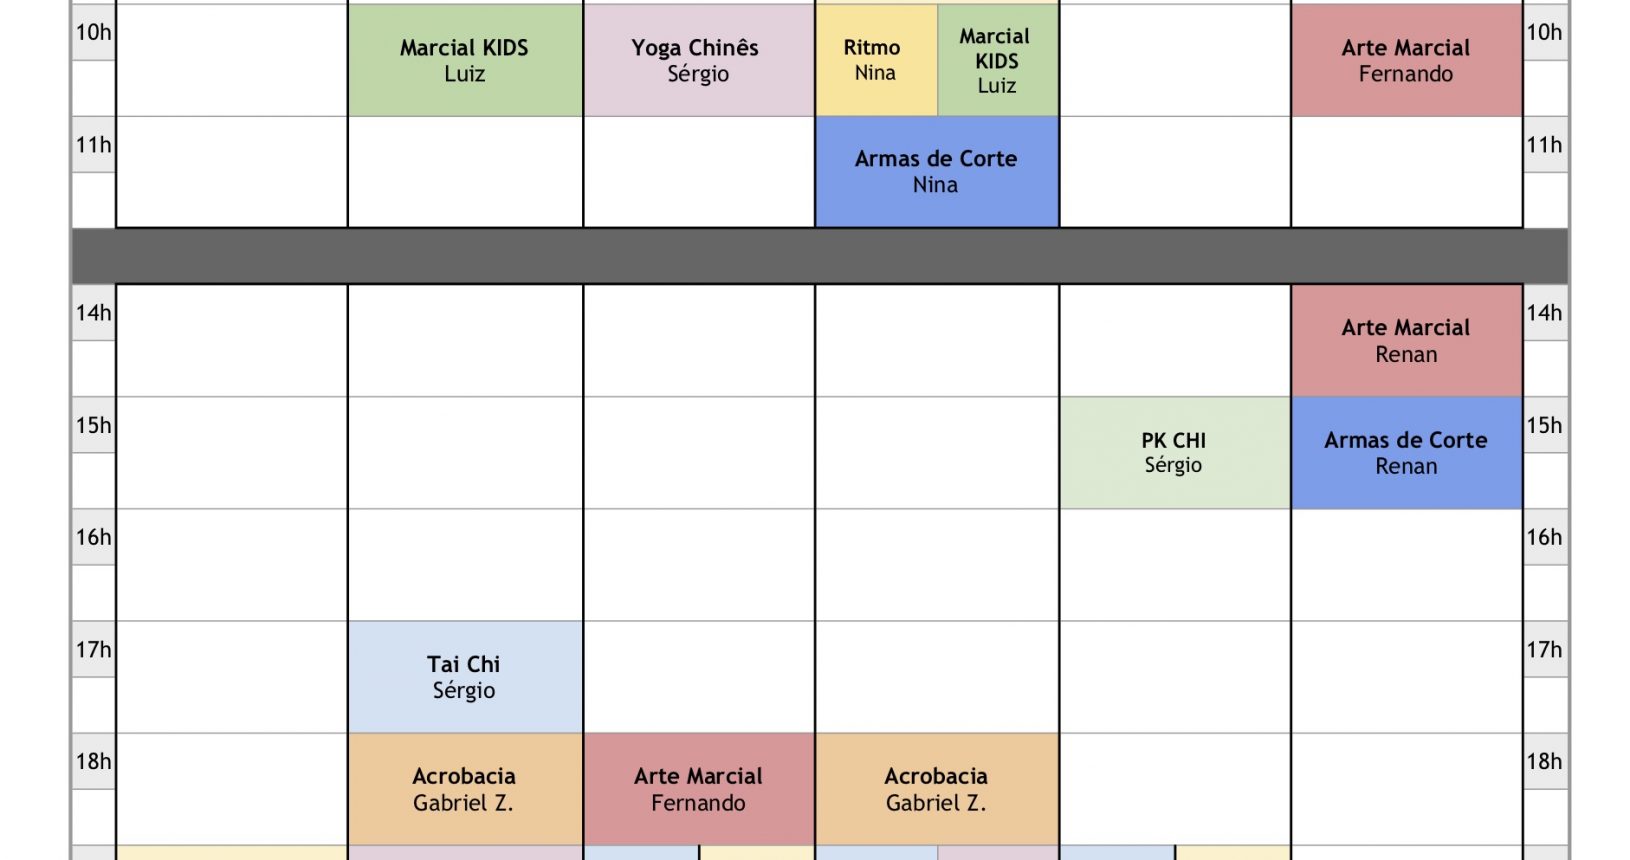Click the right 11h time label
This screenshot has height=860, width=1630.
tap(1545, 145)
